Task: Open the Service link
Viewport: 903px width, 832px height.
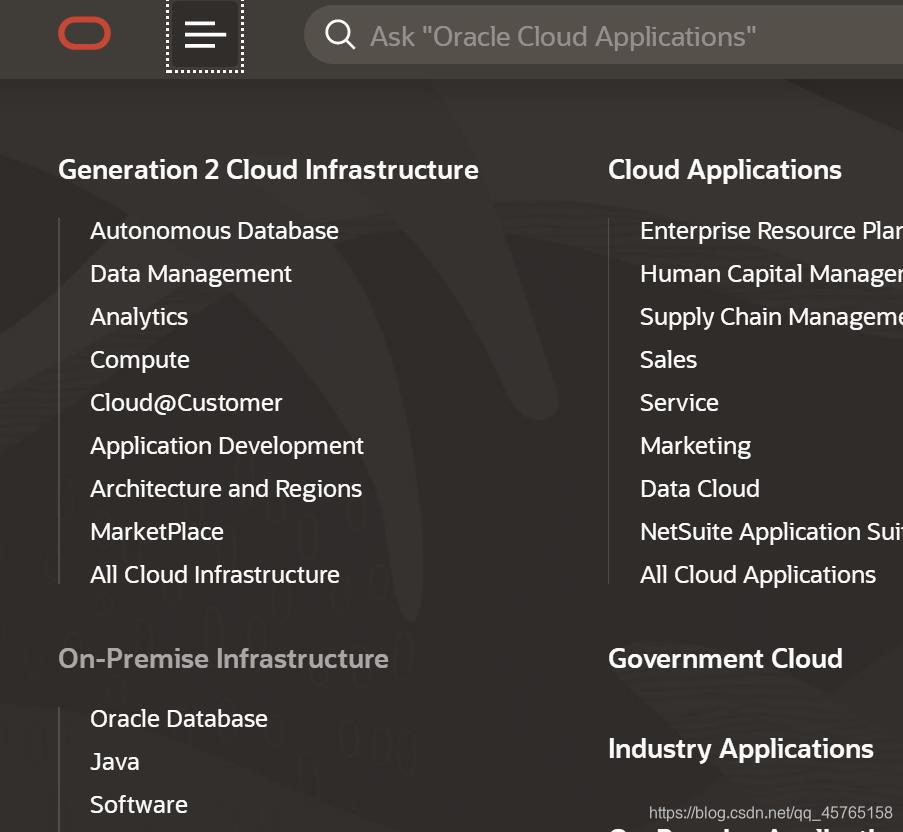Action: tap(679, 403)
